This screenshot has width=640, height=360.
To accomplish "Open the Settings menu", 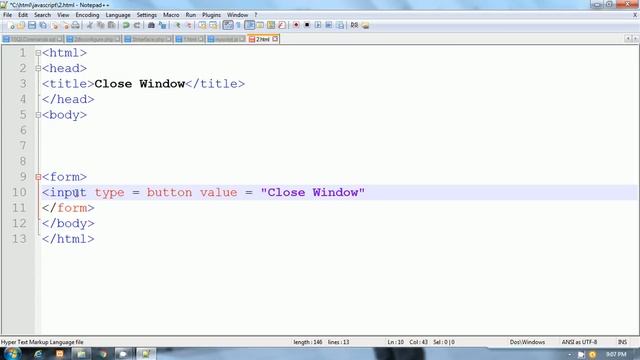I will (x=147, y=15).
